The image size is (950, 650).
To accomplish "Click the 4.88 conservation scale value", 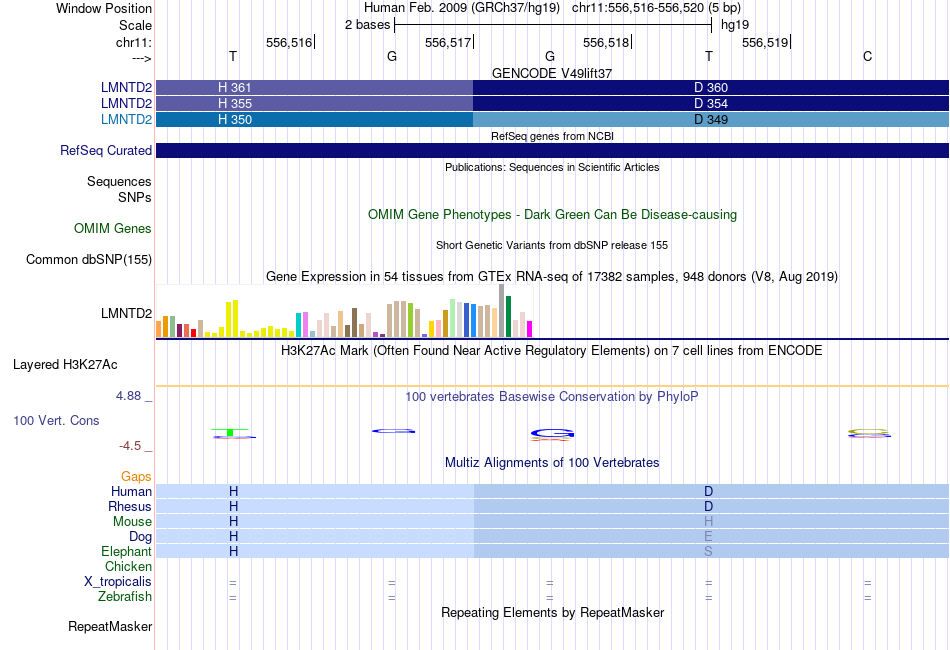I will pos(128,396).
